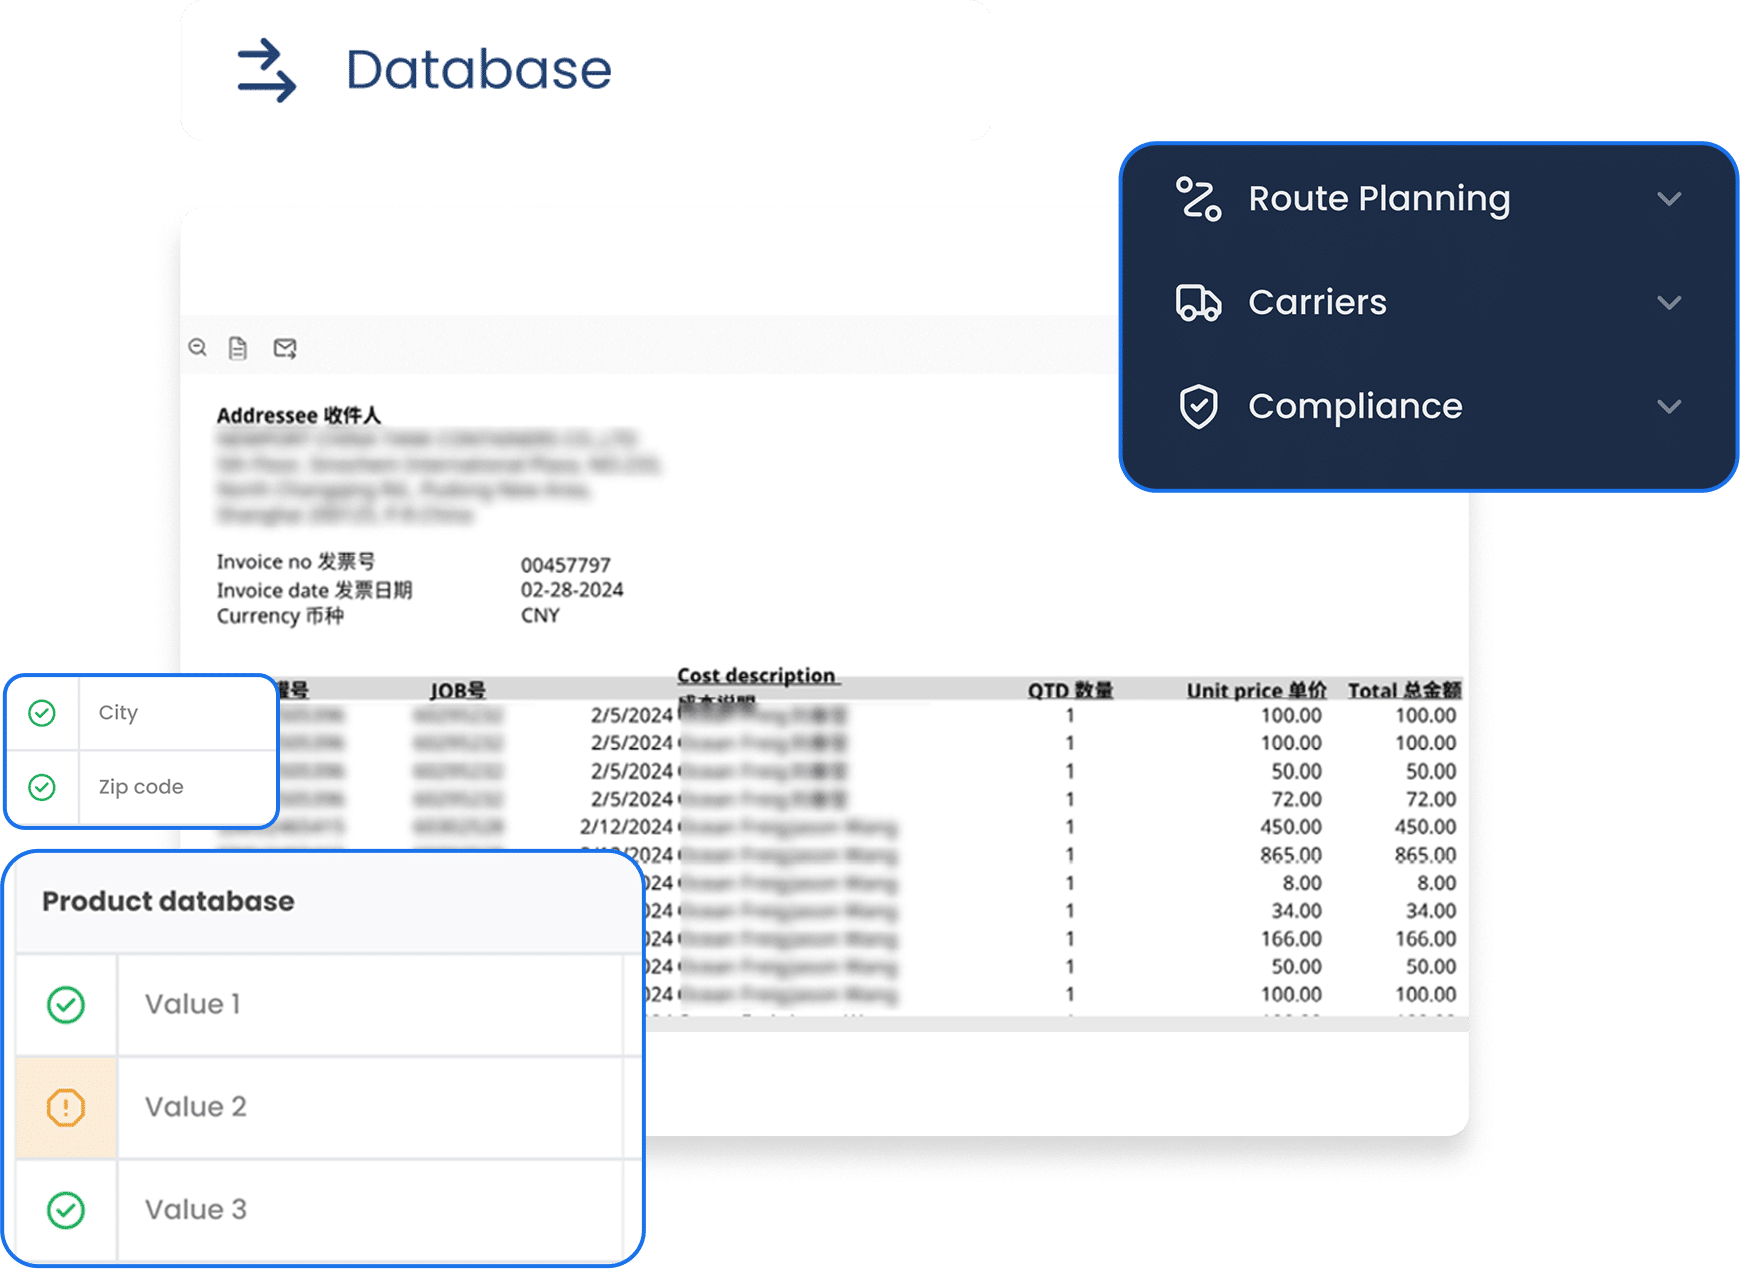Screen dimensions: 1740x1269
Task: Toggle the City green checkmark
Action: pos(42,713)
